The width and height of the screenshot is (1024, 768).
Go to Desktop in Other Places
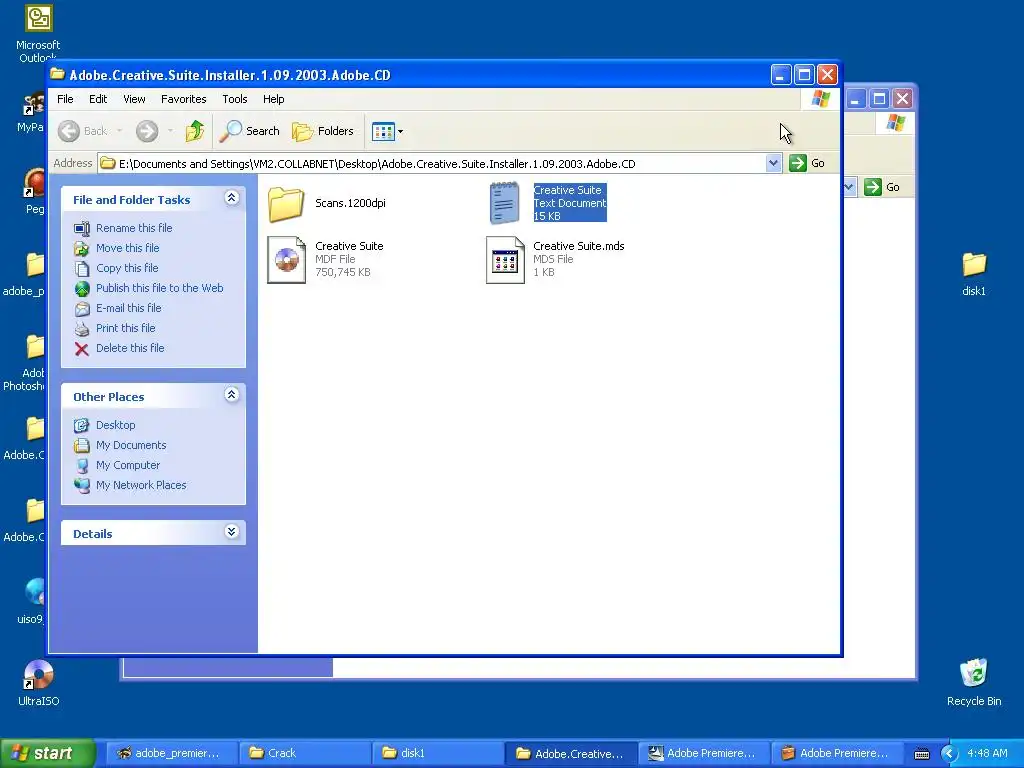click(x=116, y=425)
